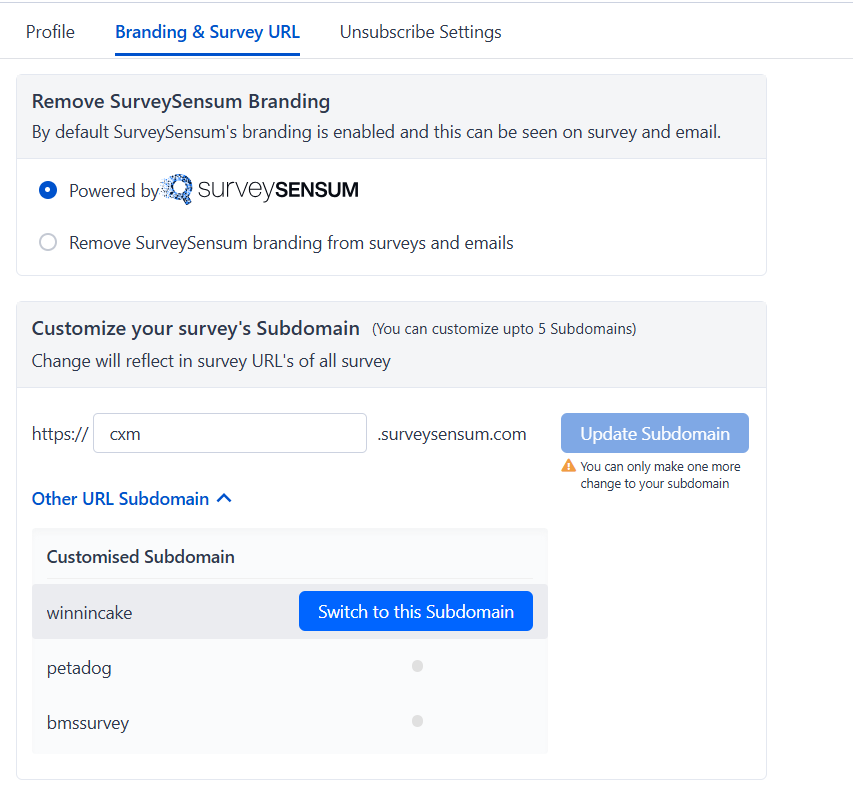Click the gray dot beside bmssurvey

pyautogui.click(x=417, y=721)
